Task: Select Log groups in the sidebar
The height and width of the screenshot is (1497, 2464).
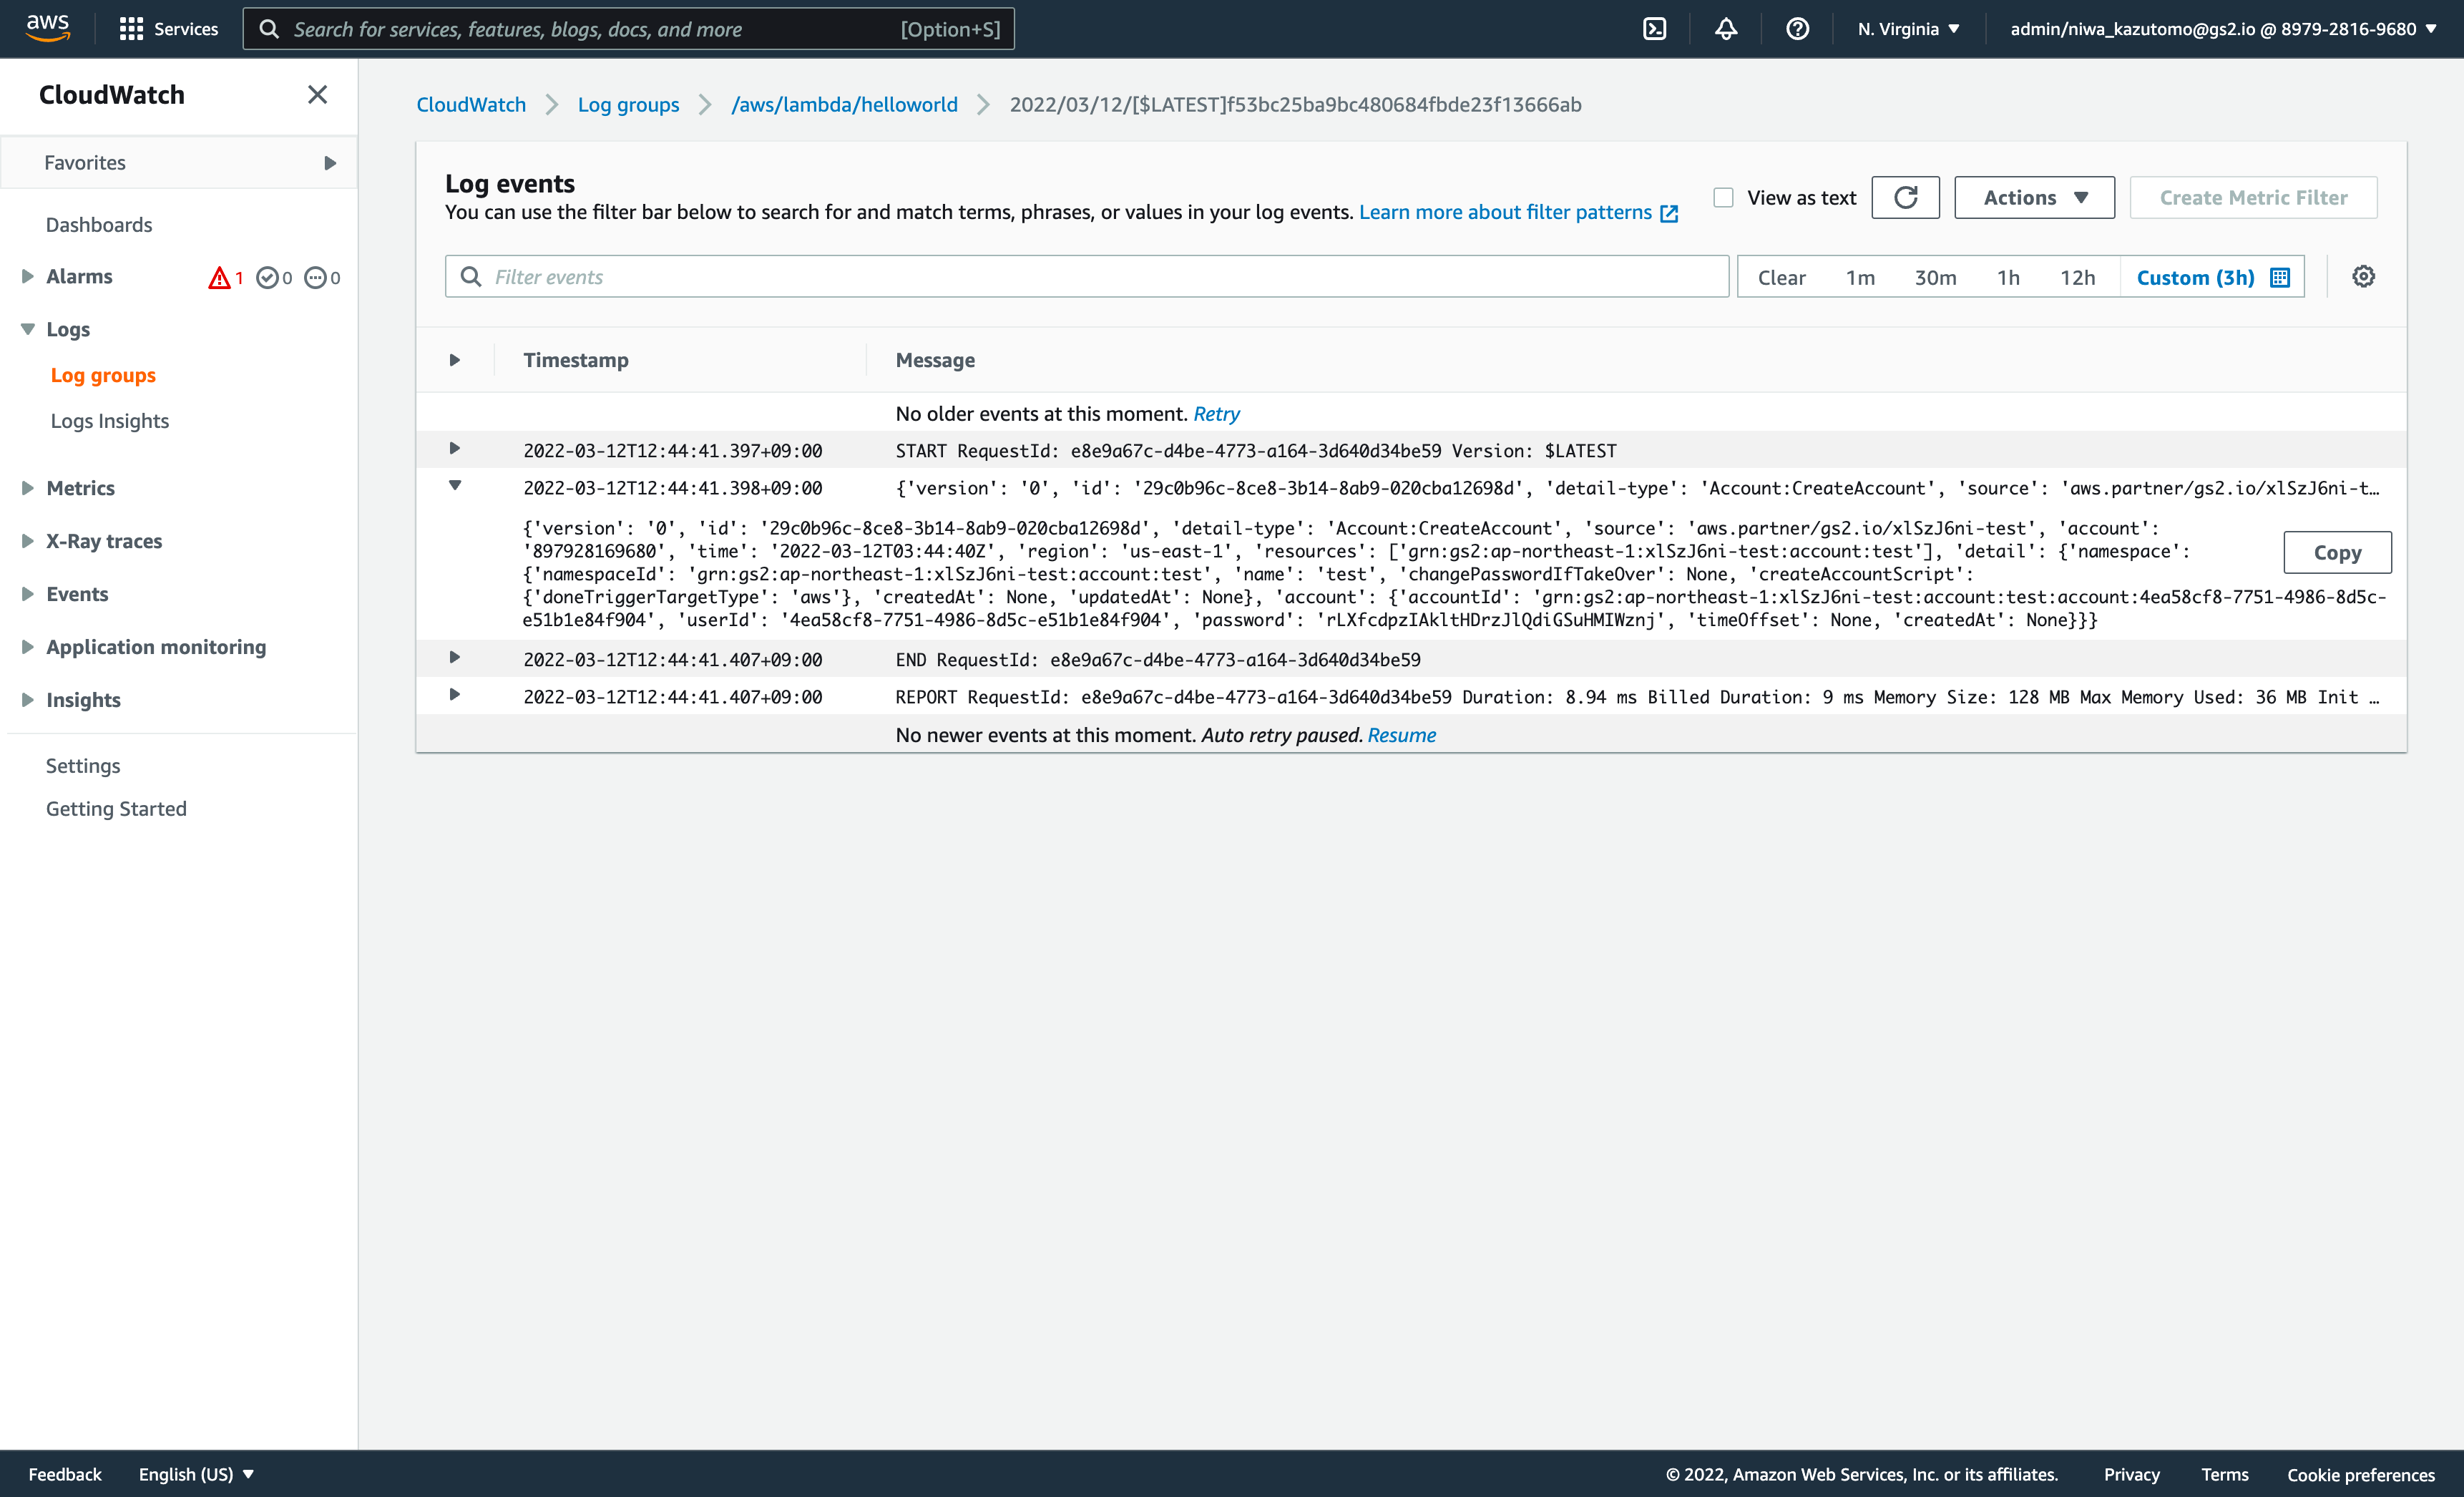Action: [103, 375]
